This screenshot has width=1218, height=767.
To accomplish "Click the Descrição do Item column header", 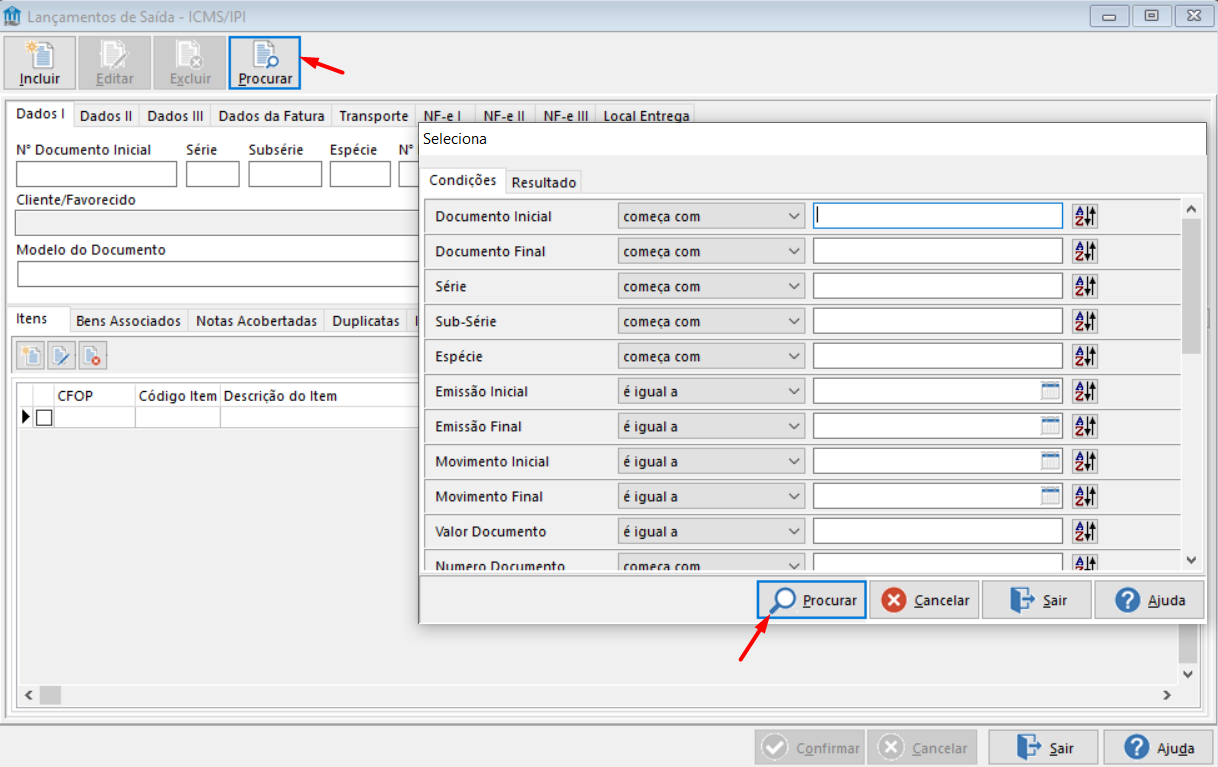I will point(319,396).
